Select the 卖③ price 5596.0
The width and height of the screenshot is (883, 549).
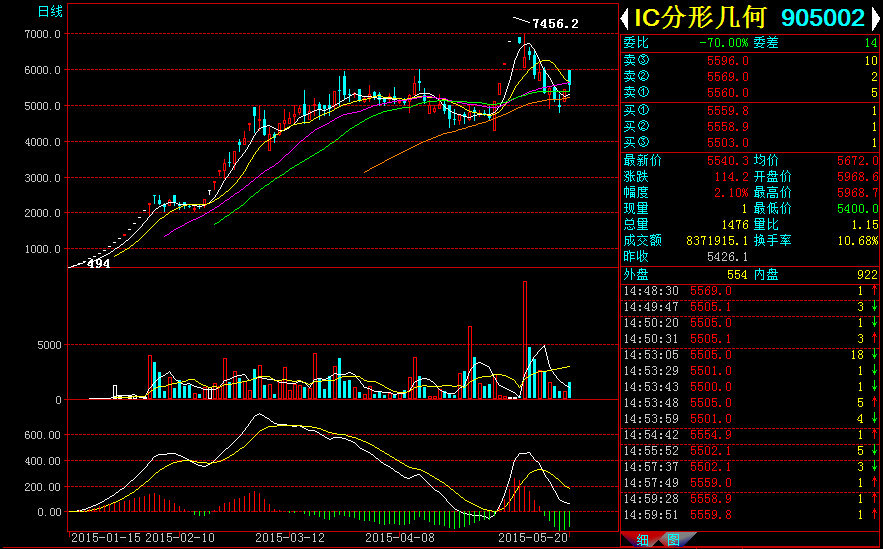pyautogui.click(x=728, y=61)
